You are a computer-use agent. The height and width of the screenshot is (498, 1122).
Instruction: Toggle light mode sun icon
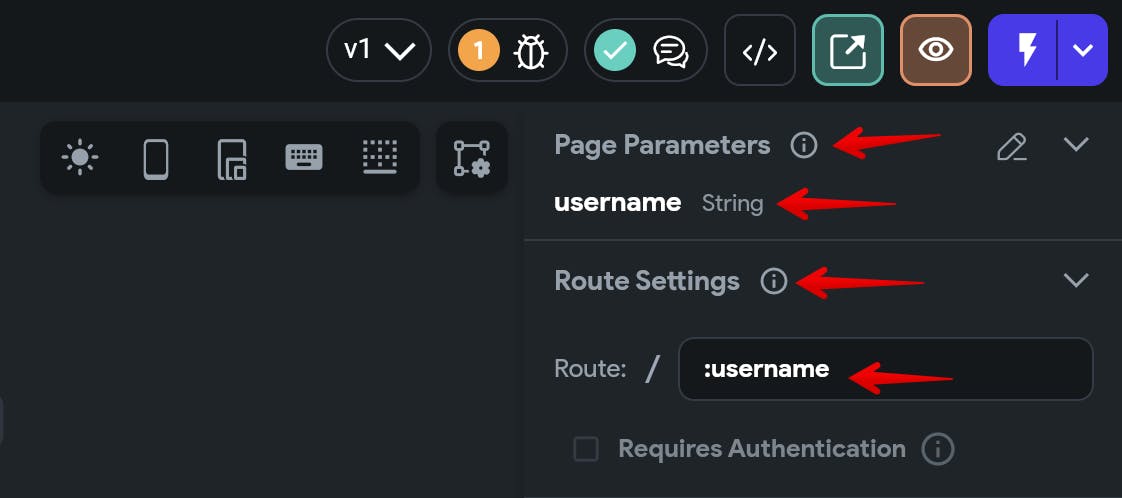pyautogui.click(x=79, y=157)
